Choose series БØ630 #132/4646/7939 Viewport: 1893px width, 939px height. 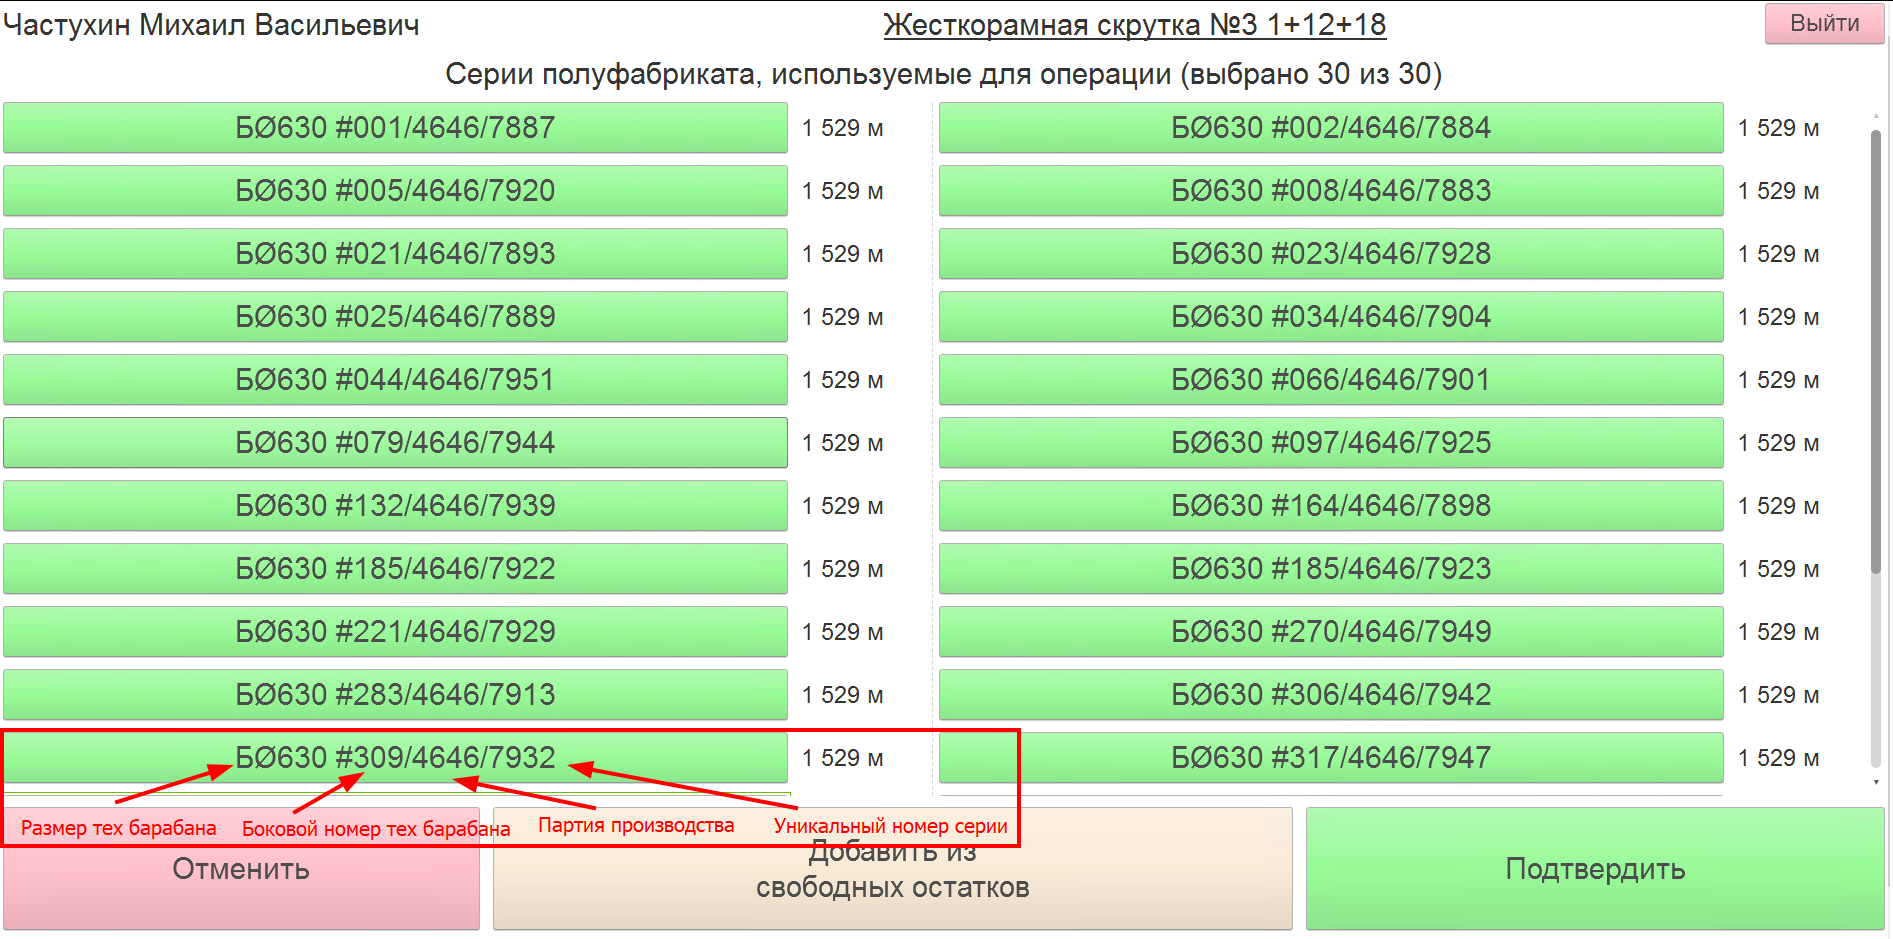[x=395, y=505]
